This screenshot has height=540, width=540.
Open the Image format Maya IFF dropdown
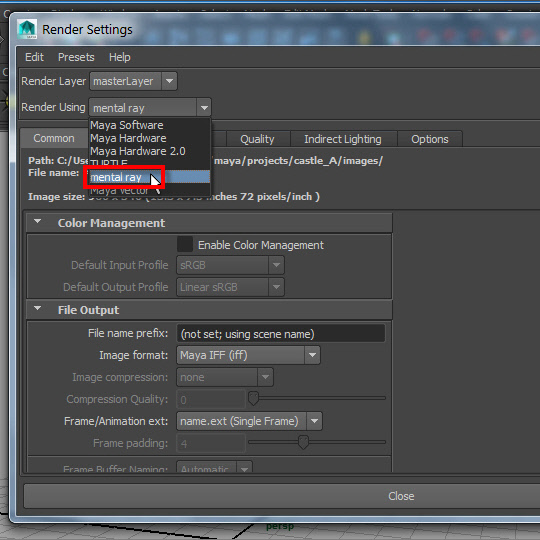coord(248,355)
